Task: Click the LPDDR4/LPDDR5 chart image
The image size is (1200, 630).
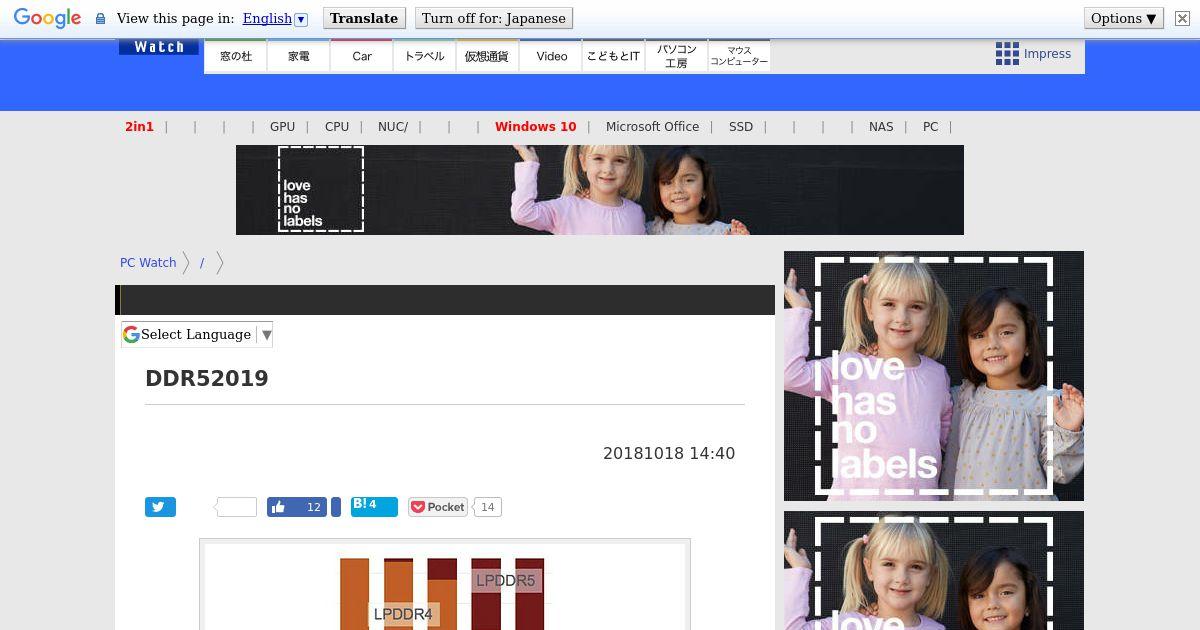Action: (445, 585)
